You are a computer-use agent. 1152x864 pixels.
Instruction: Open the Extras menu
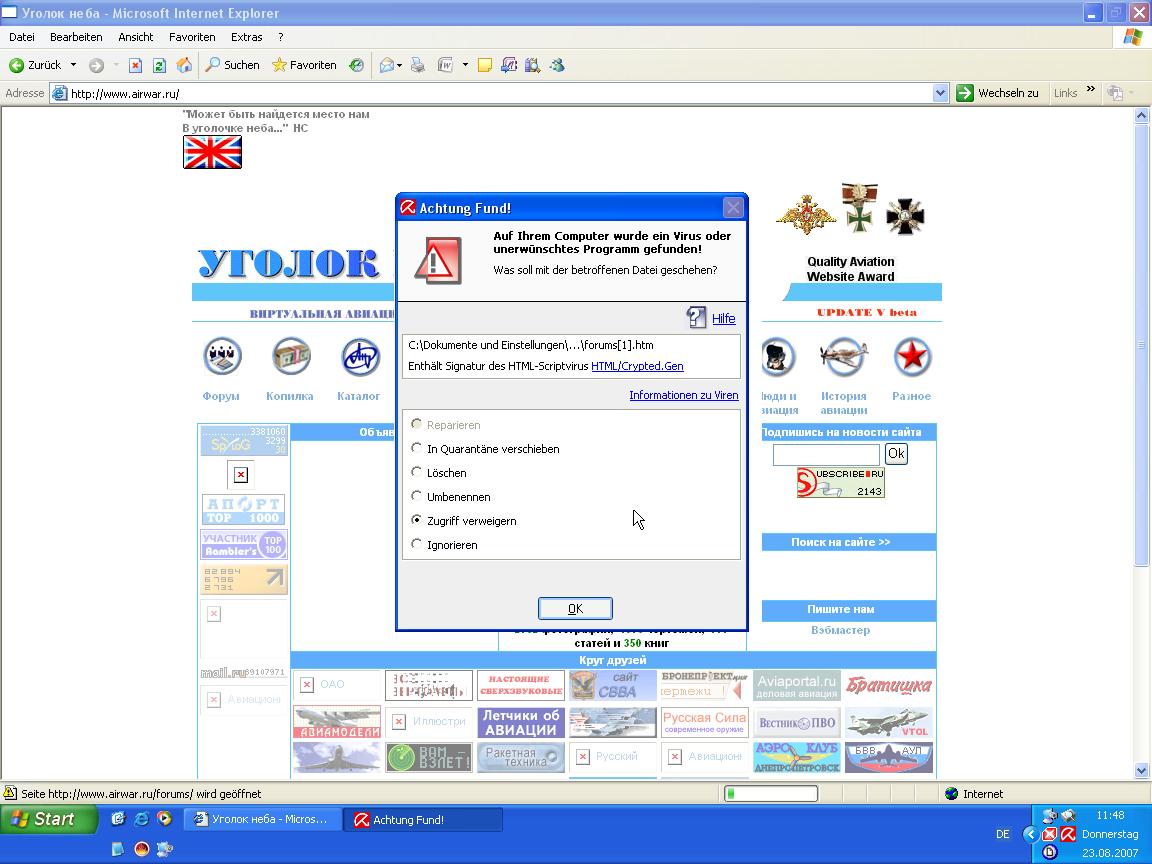click(247, 37)
